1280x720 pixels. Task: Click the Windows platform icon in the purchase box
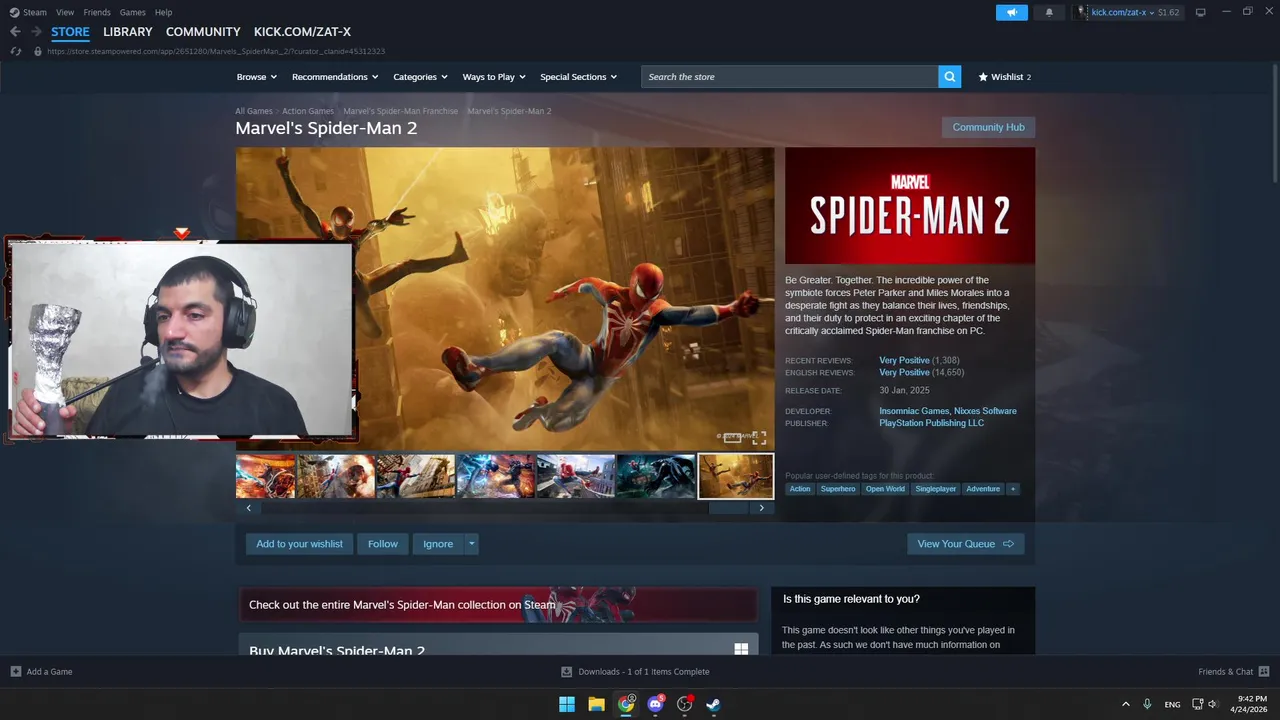[x=741, y=649]
